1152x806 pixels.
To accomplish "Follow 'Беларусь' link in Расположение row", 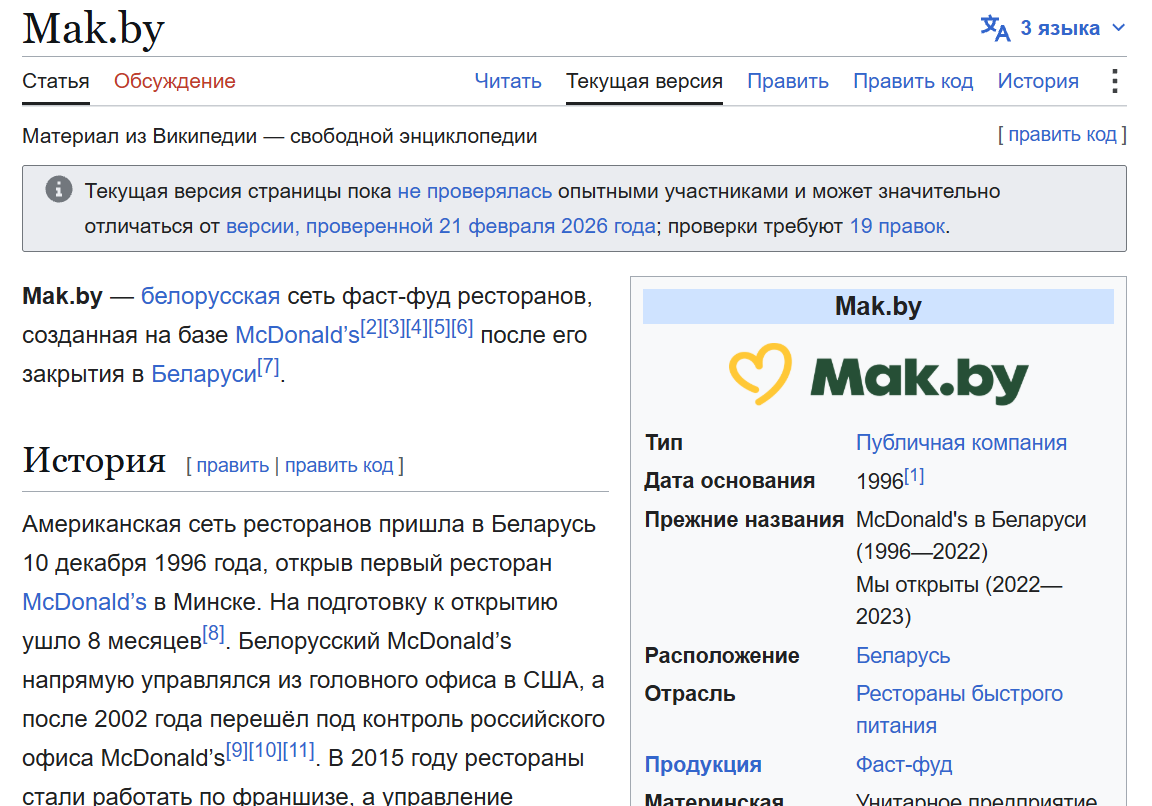I will (903, 655).
